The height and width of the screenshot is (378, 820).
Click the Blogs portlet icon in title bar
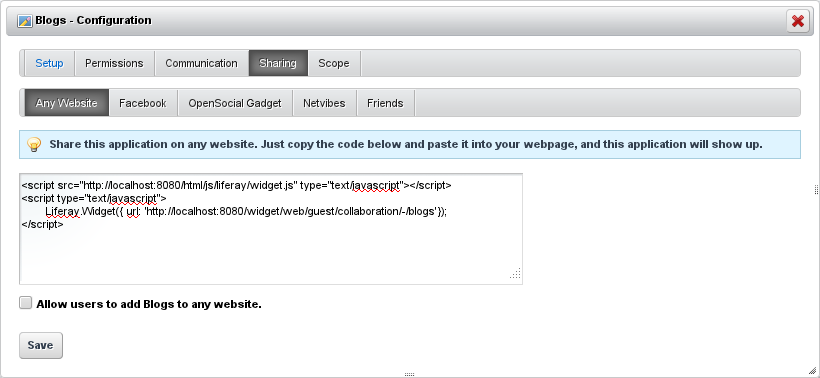tap(25, 21)
